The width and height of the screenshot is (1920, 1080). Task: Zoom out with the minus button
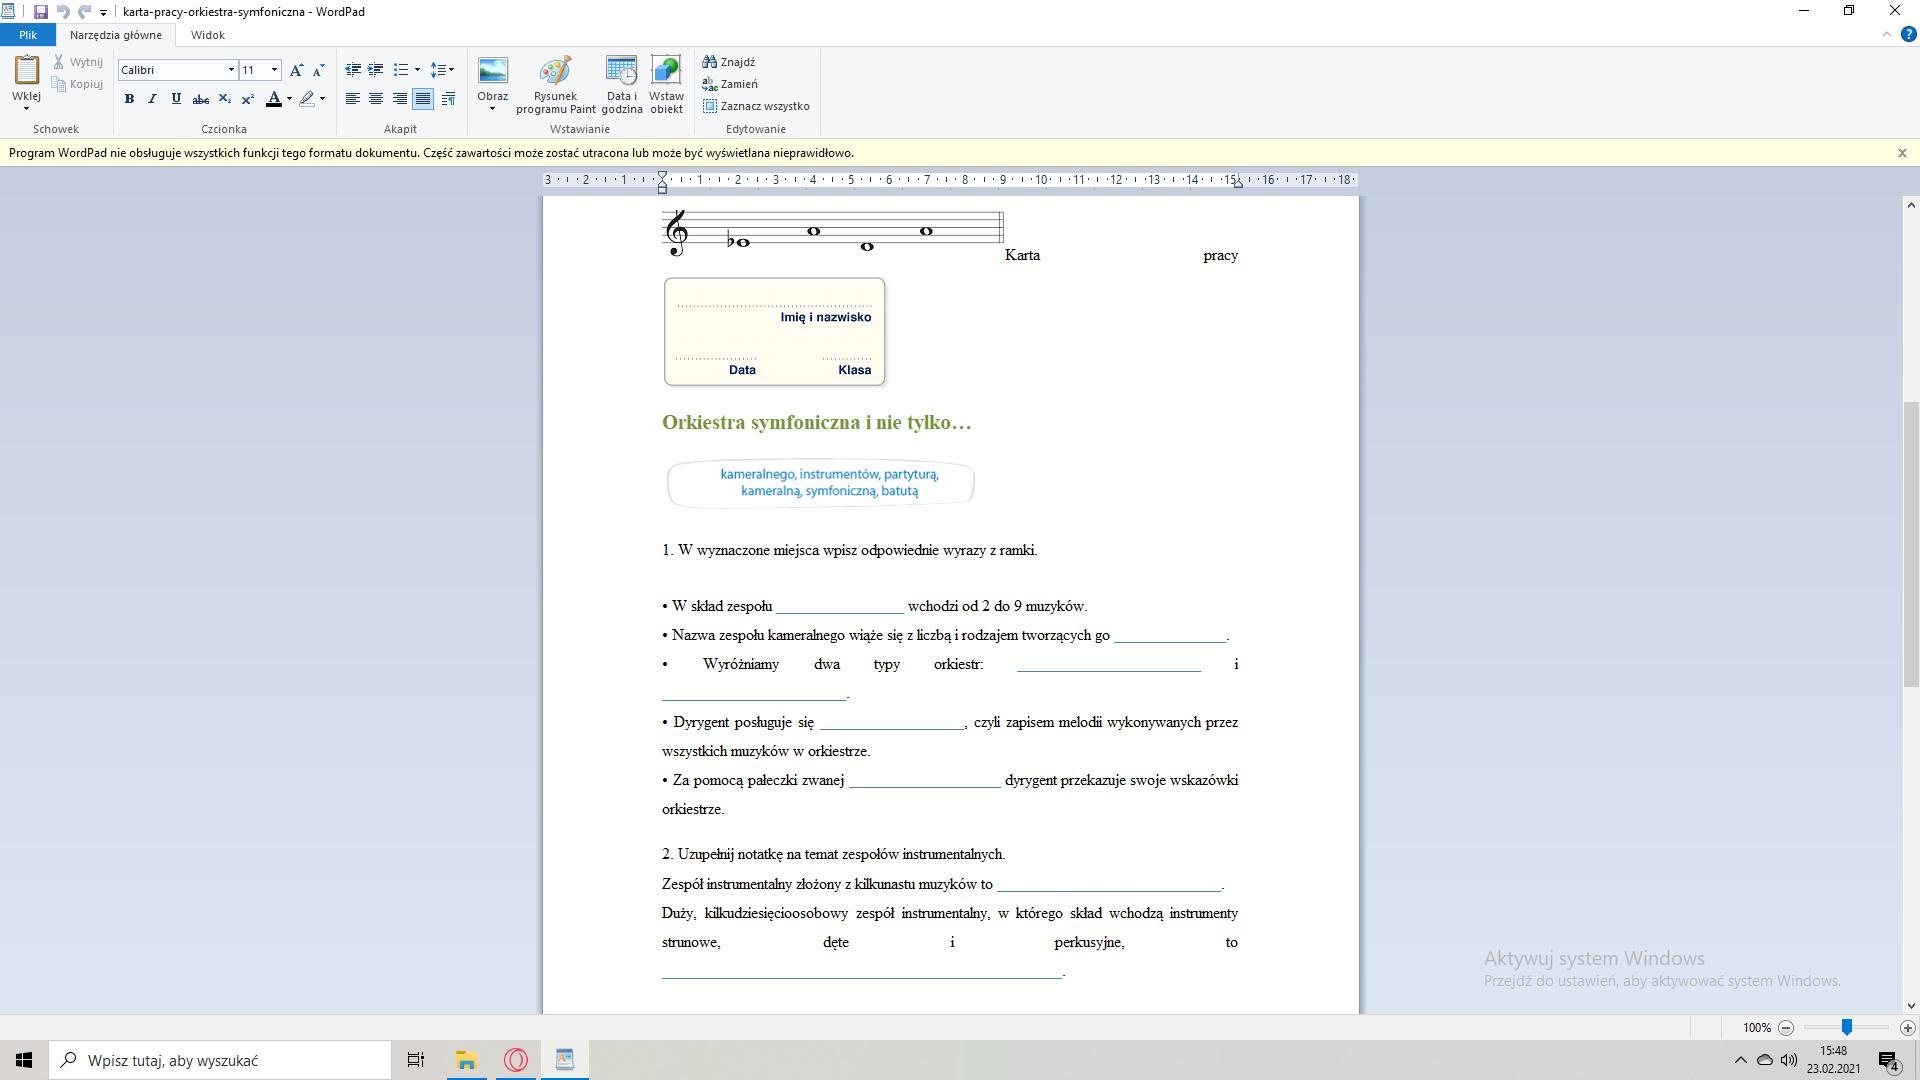[1786, 1028]
